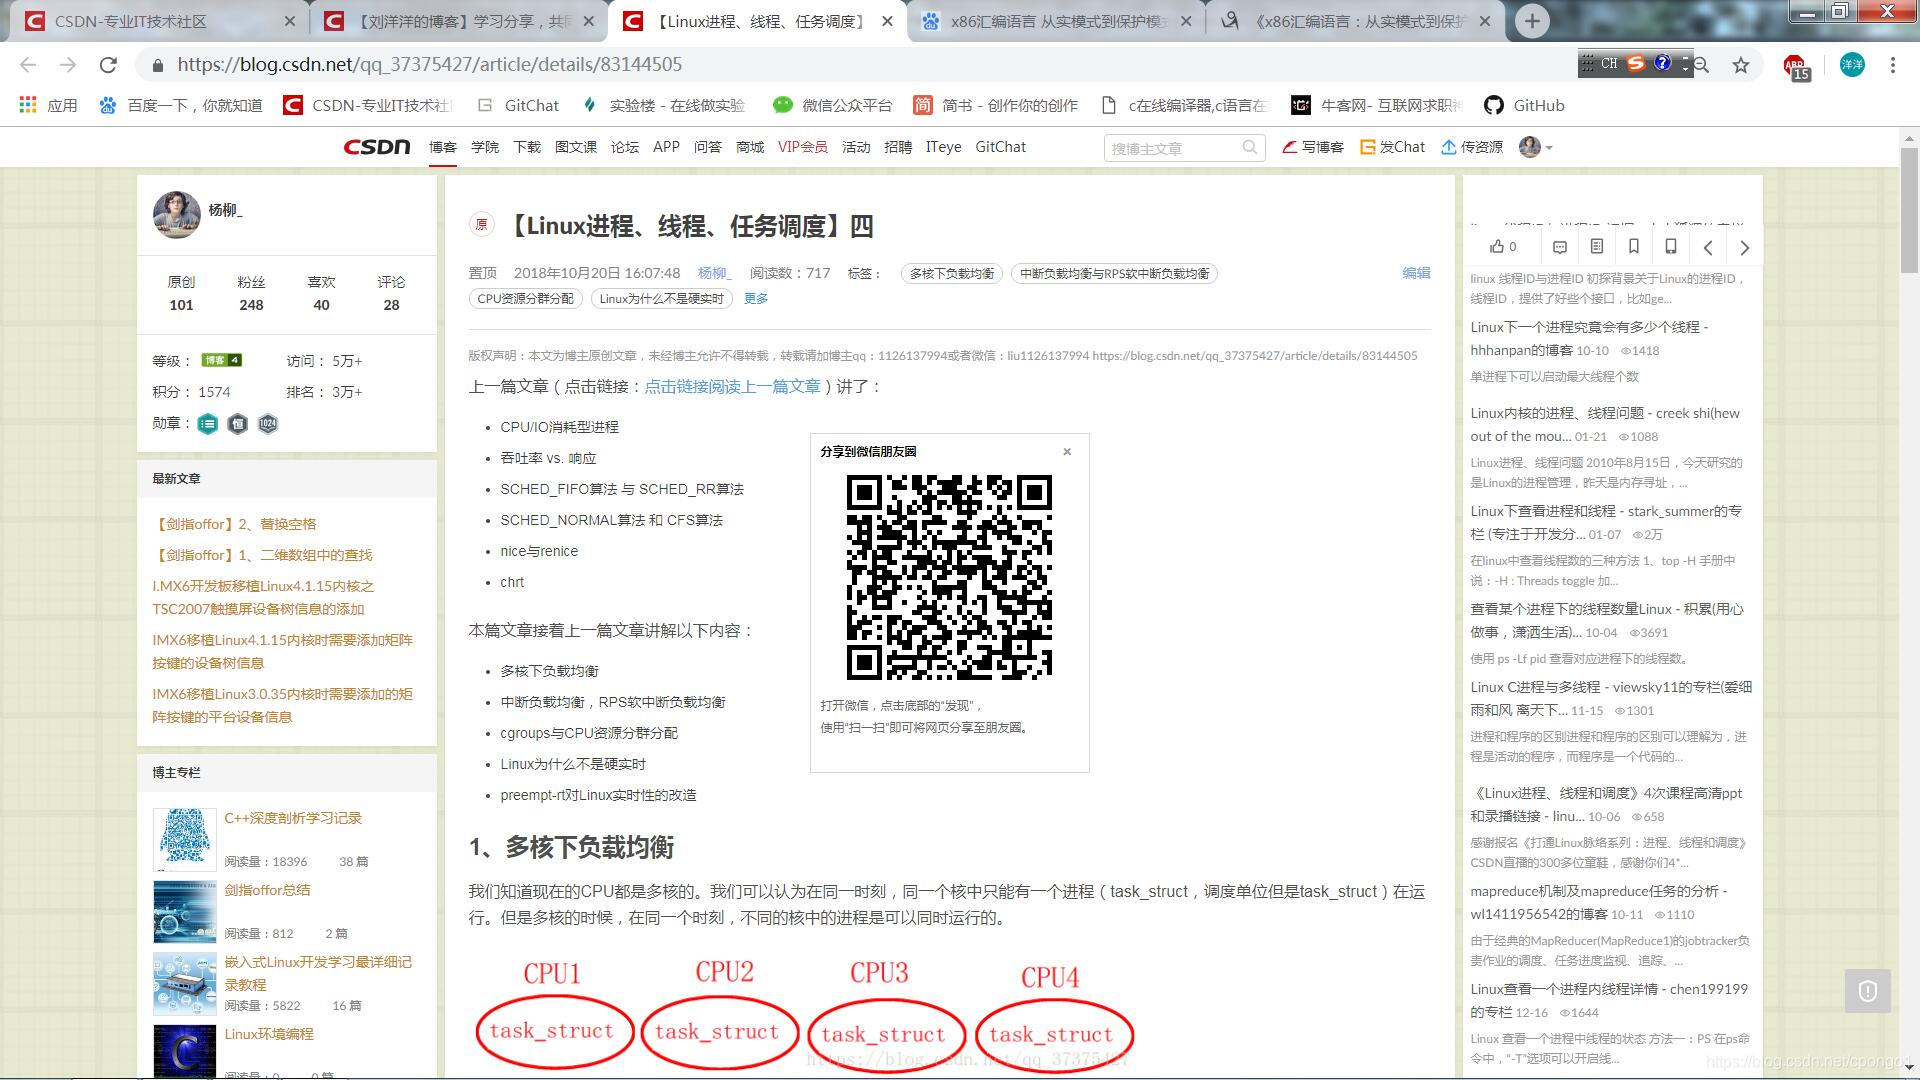The width and height of the screenshot is (1920, 1080).
Task: Open the GitHub bookmark in bookmarks bar
Action: click(x=1524, y=105)
